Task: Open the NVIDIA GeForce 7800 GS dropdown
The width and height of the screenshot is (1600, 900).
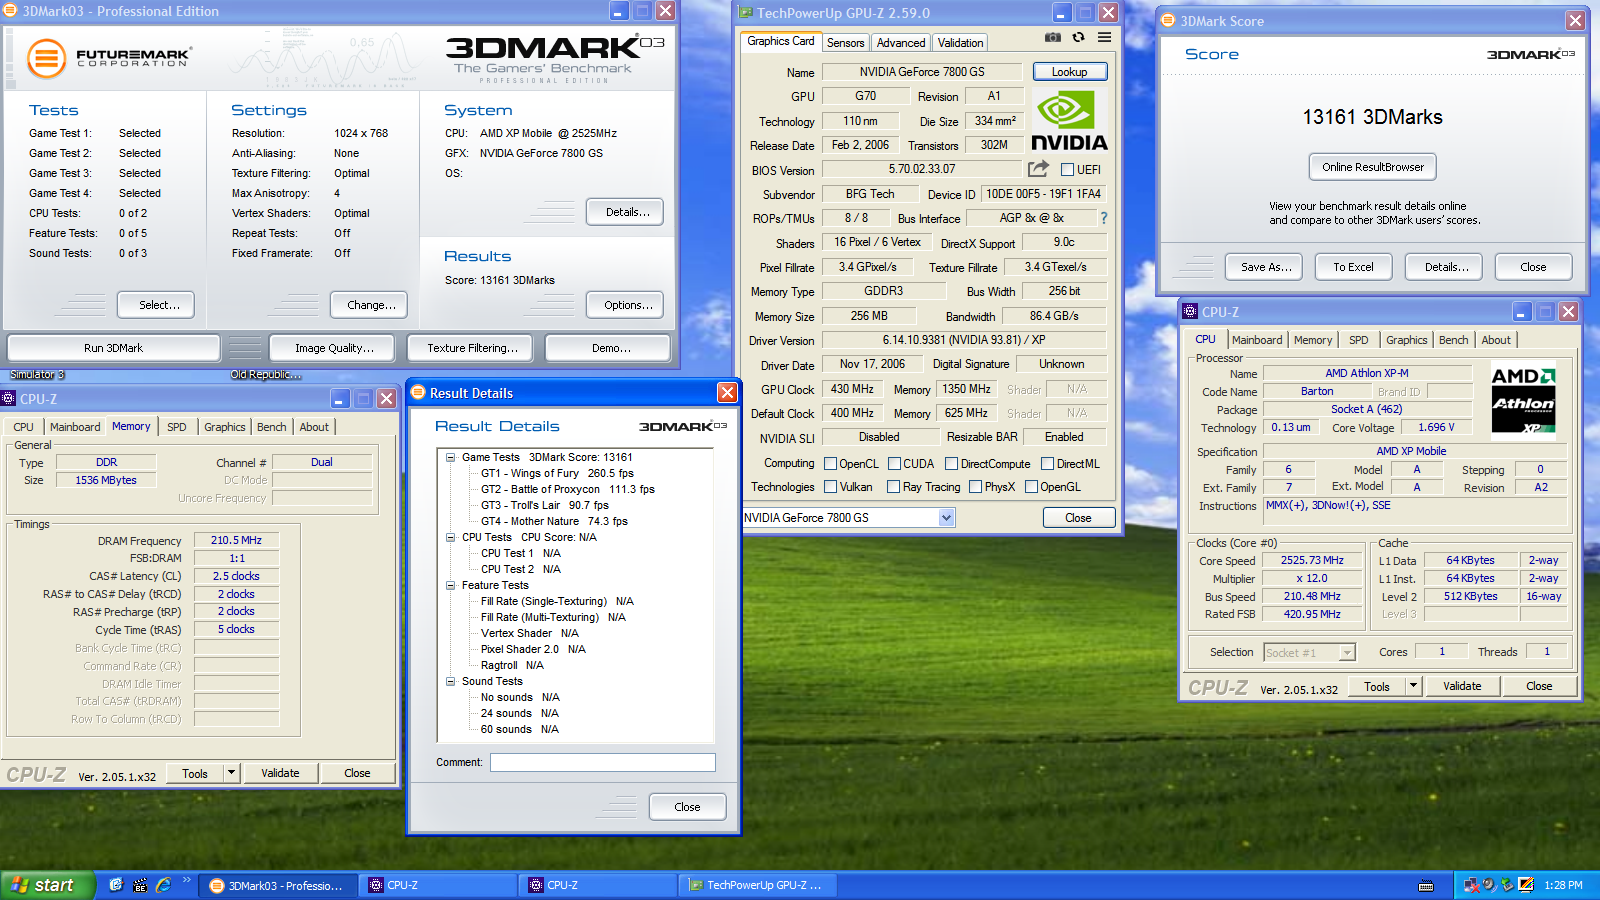Action: (x=947, y=518)
